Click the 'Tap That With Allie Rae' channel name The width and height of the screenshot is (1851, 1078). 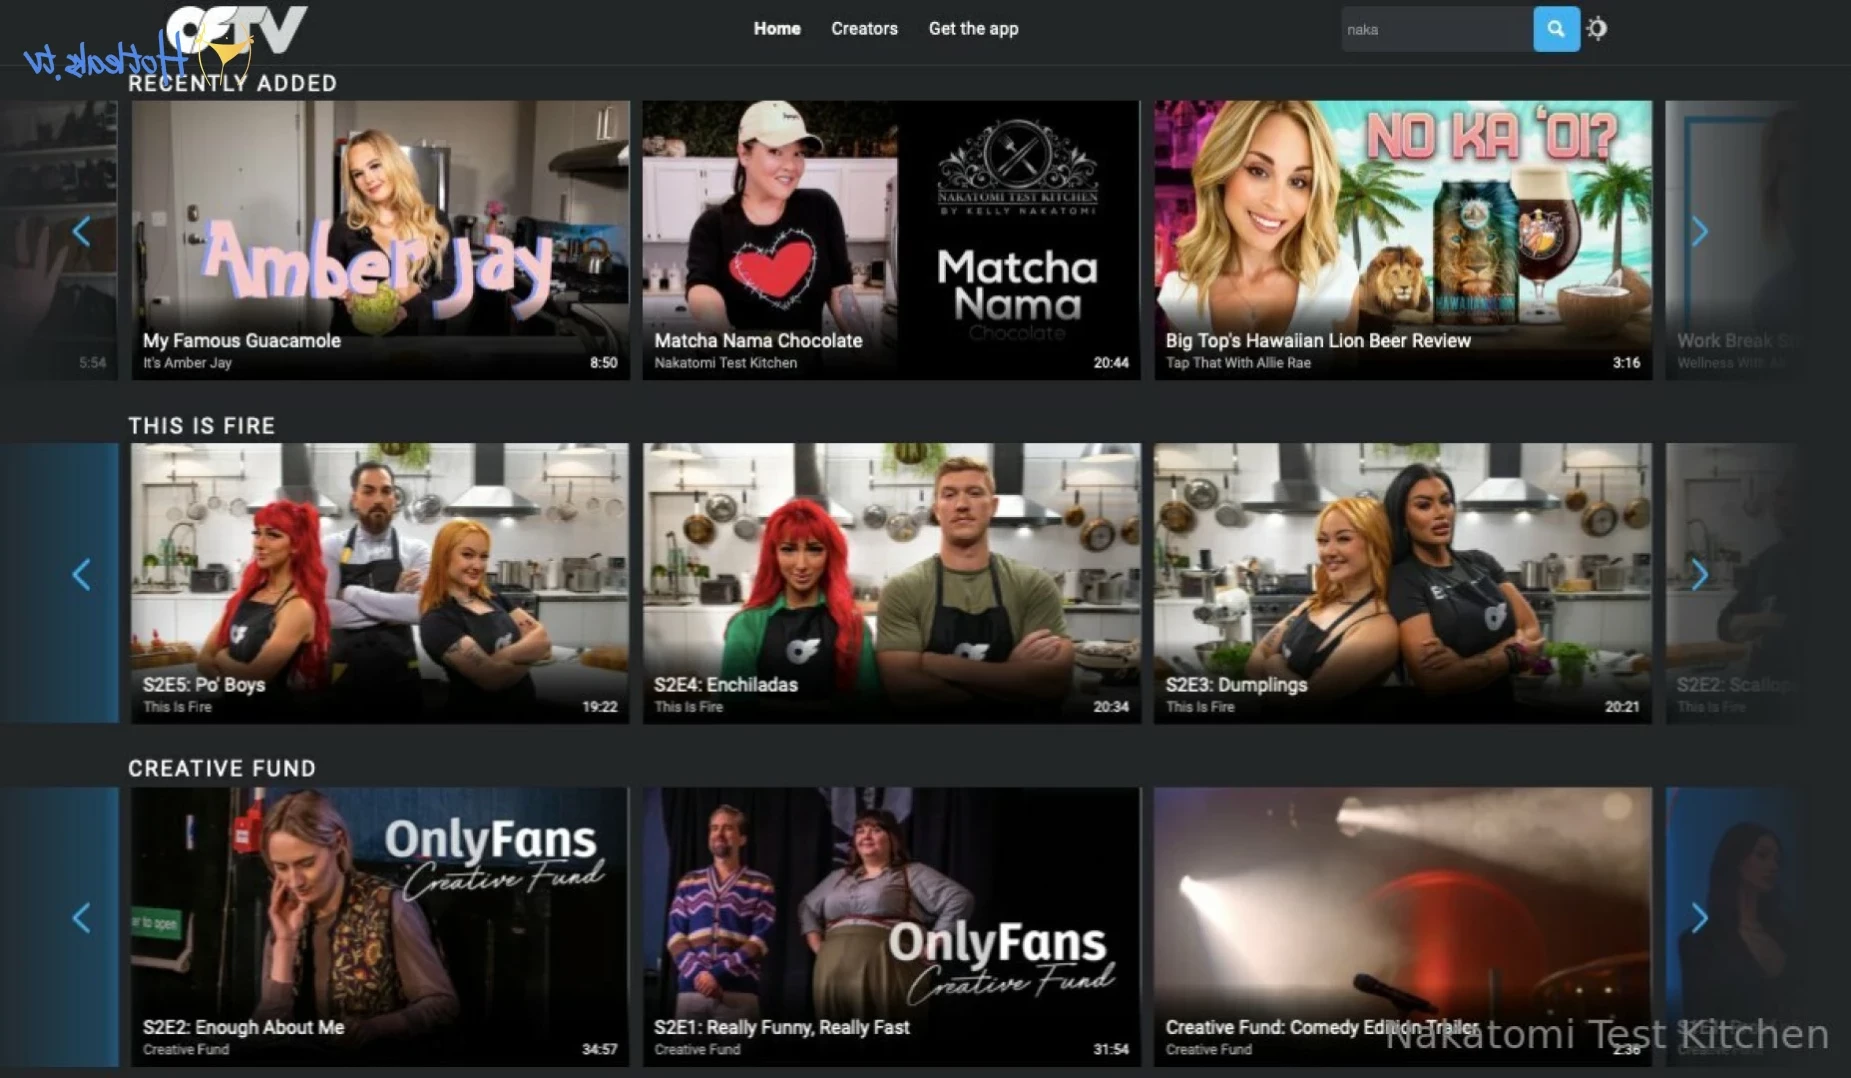pos(1238,363)
